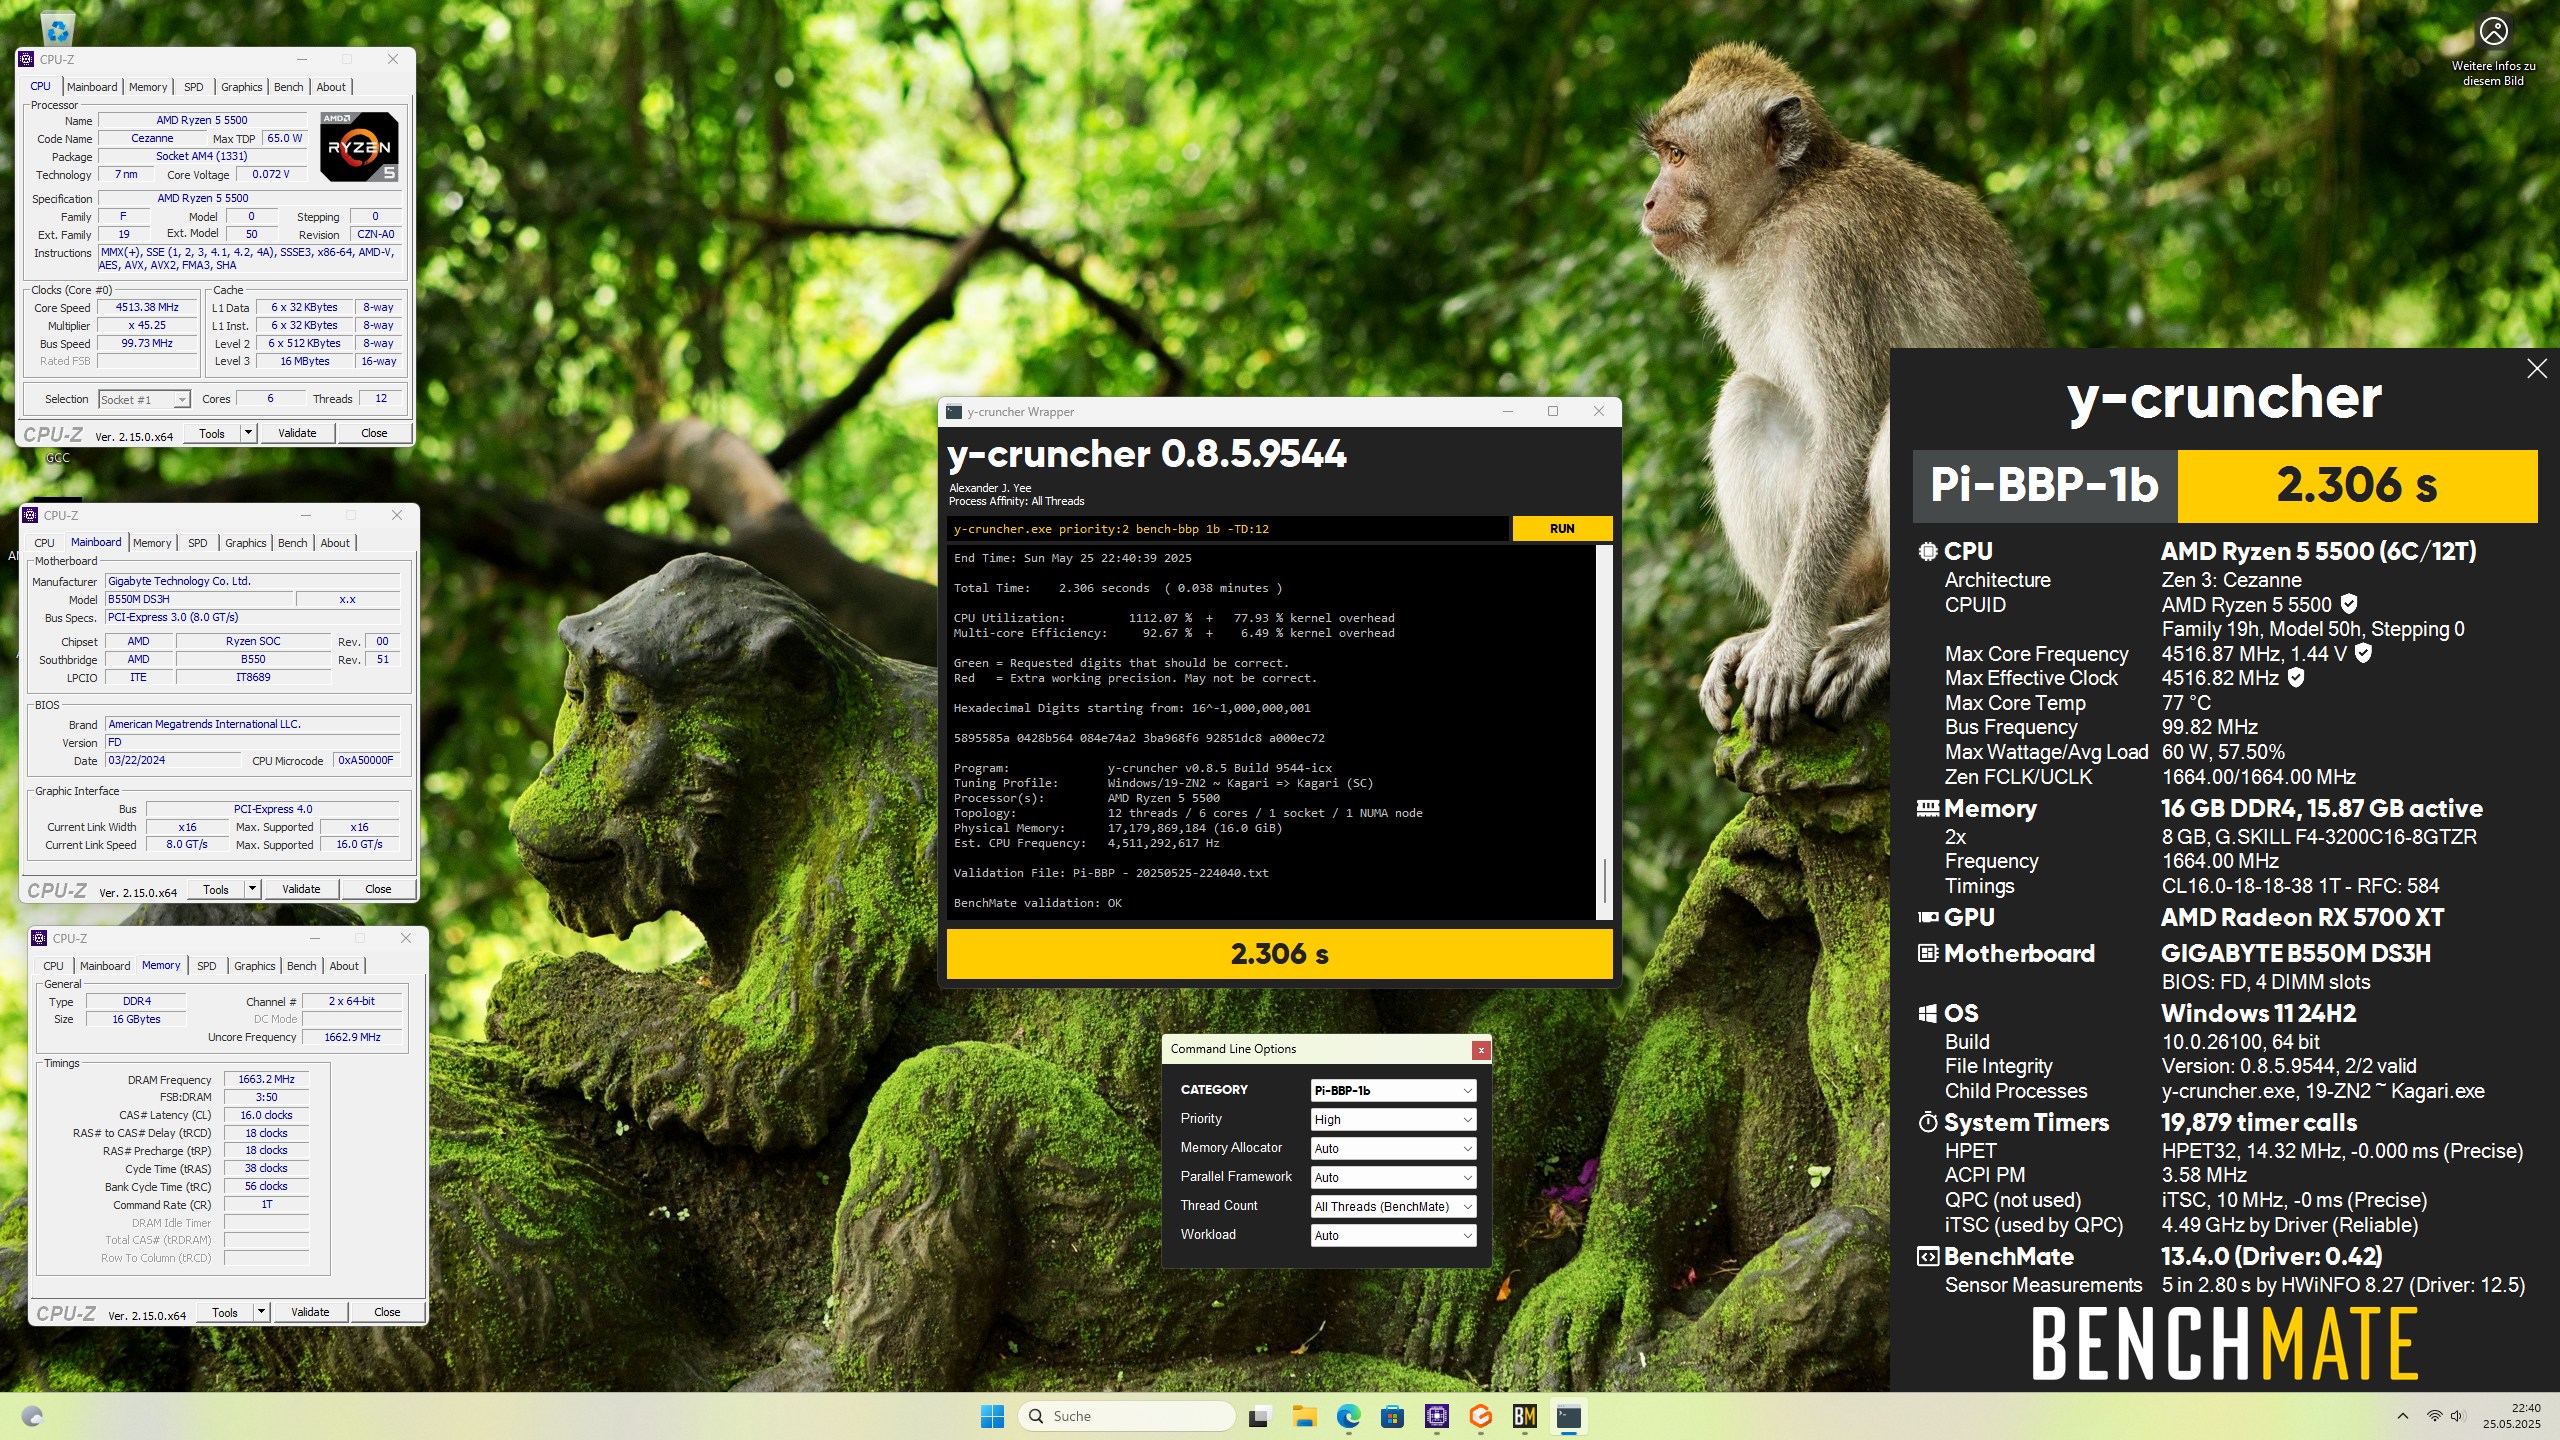Open Wi-Fi network tray icon
Viewport: 2560px width, 1440px height.
[x=2434, y=1416]
